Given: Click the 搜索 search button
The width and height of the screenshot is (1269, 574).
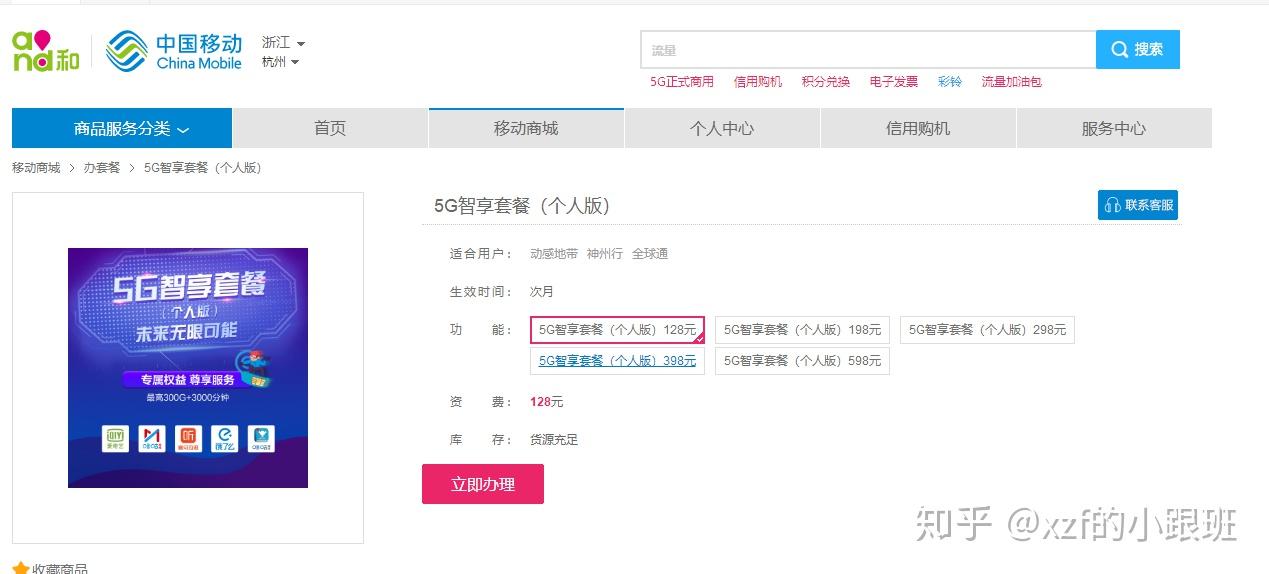Looking at the screenshot, I should point(1138,49).
